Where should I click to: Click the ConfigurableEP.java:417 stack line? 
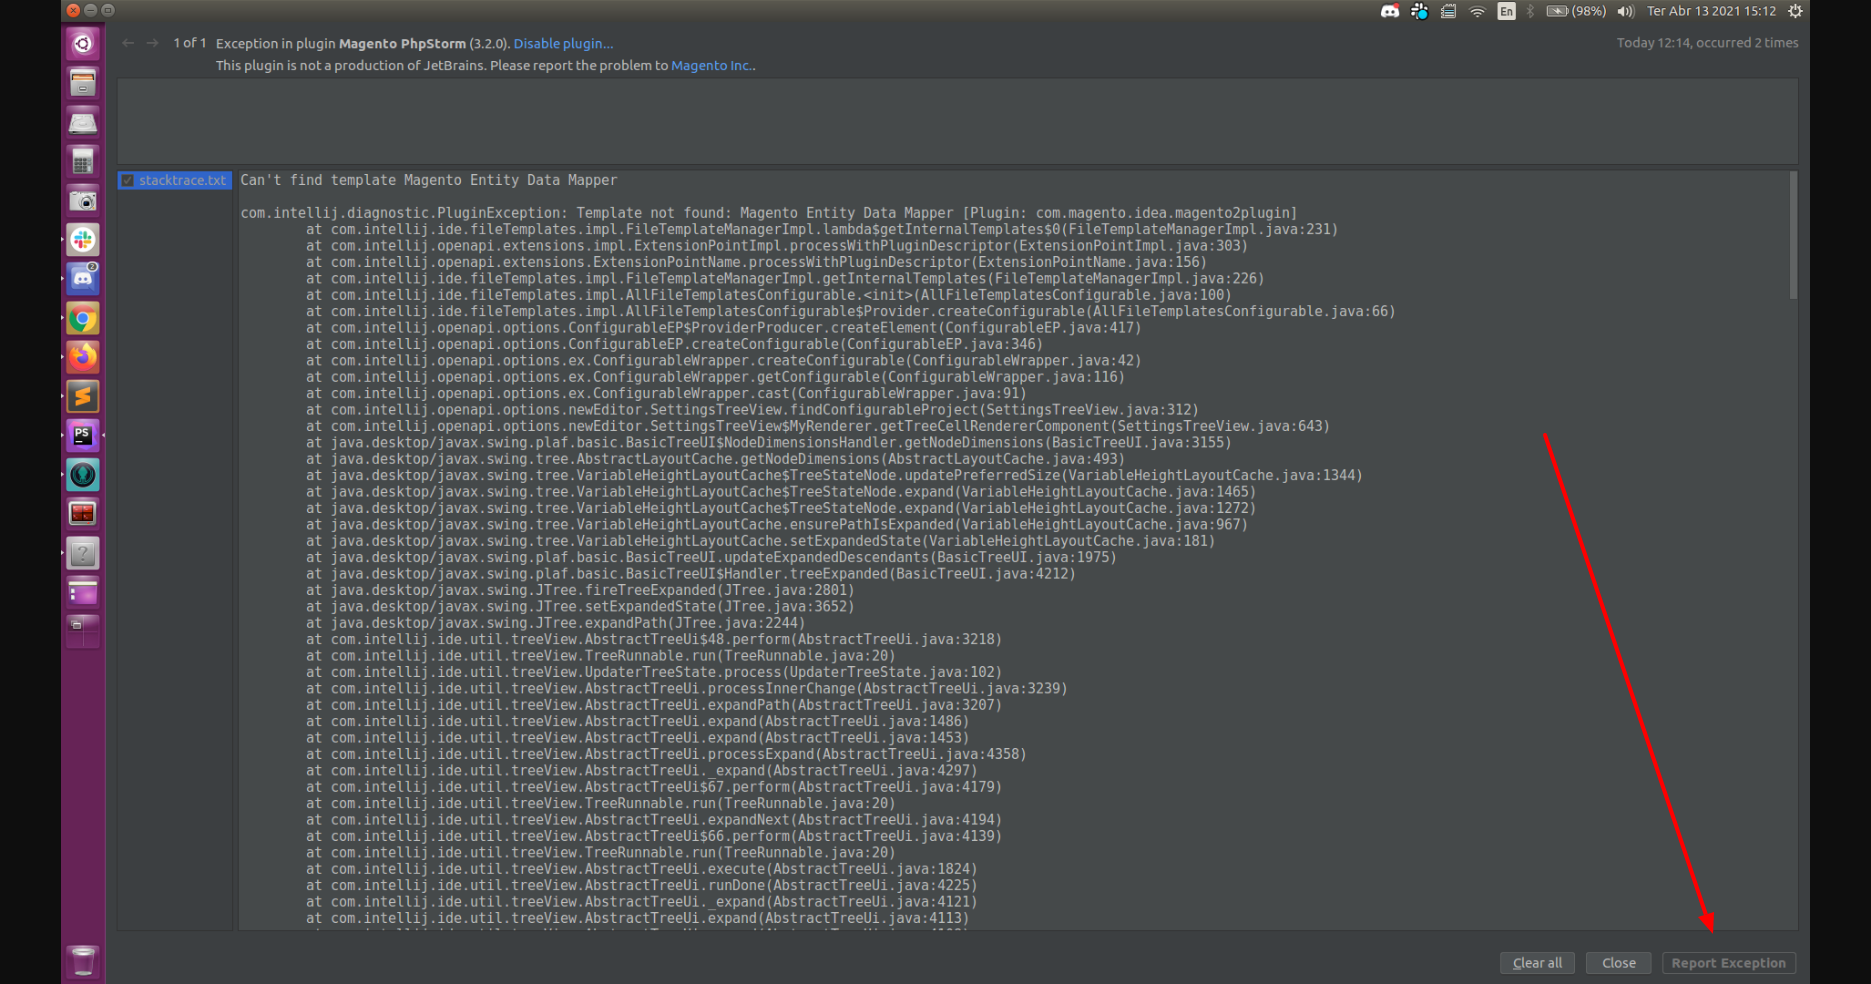(x=724, y=328)
